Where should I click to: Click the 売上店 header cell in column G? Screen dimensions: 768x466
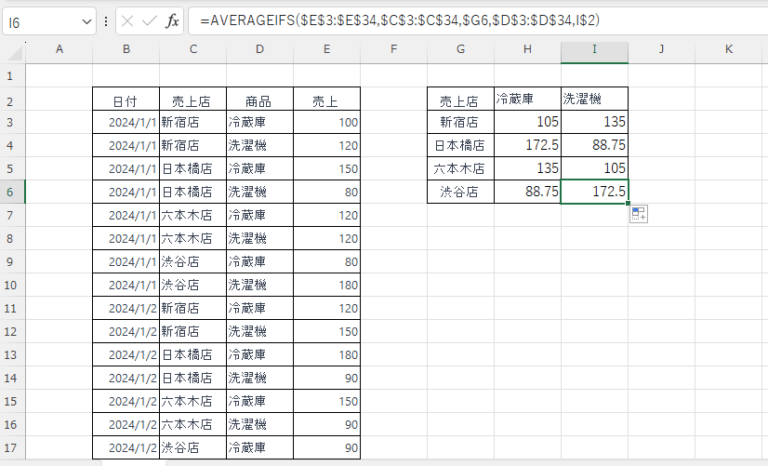click(x=460, y=100)
